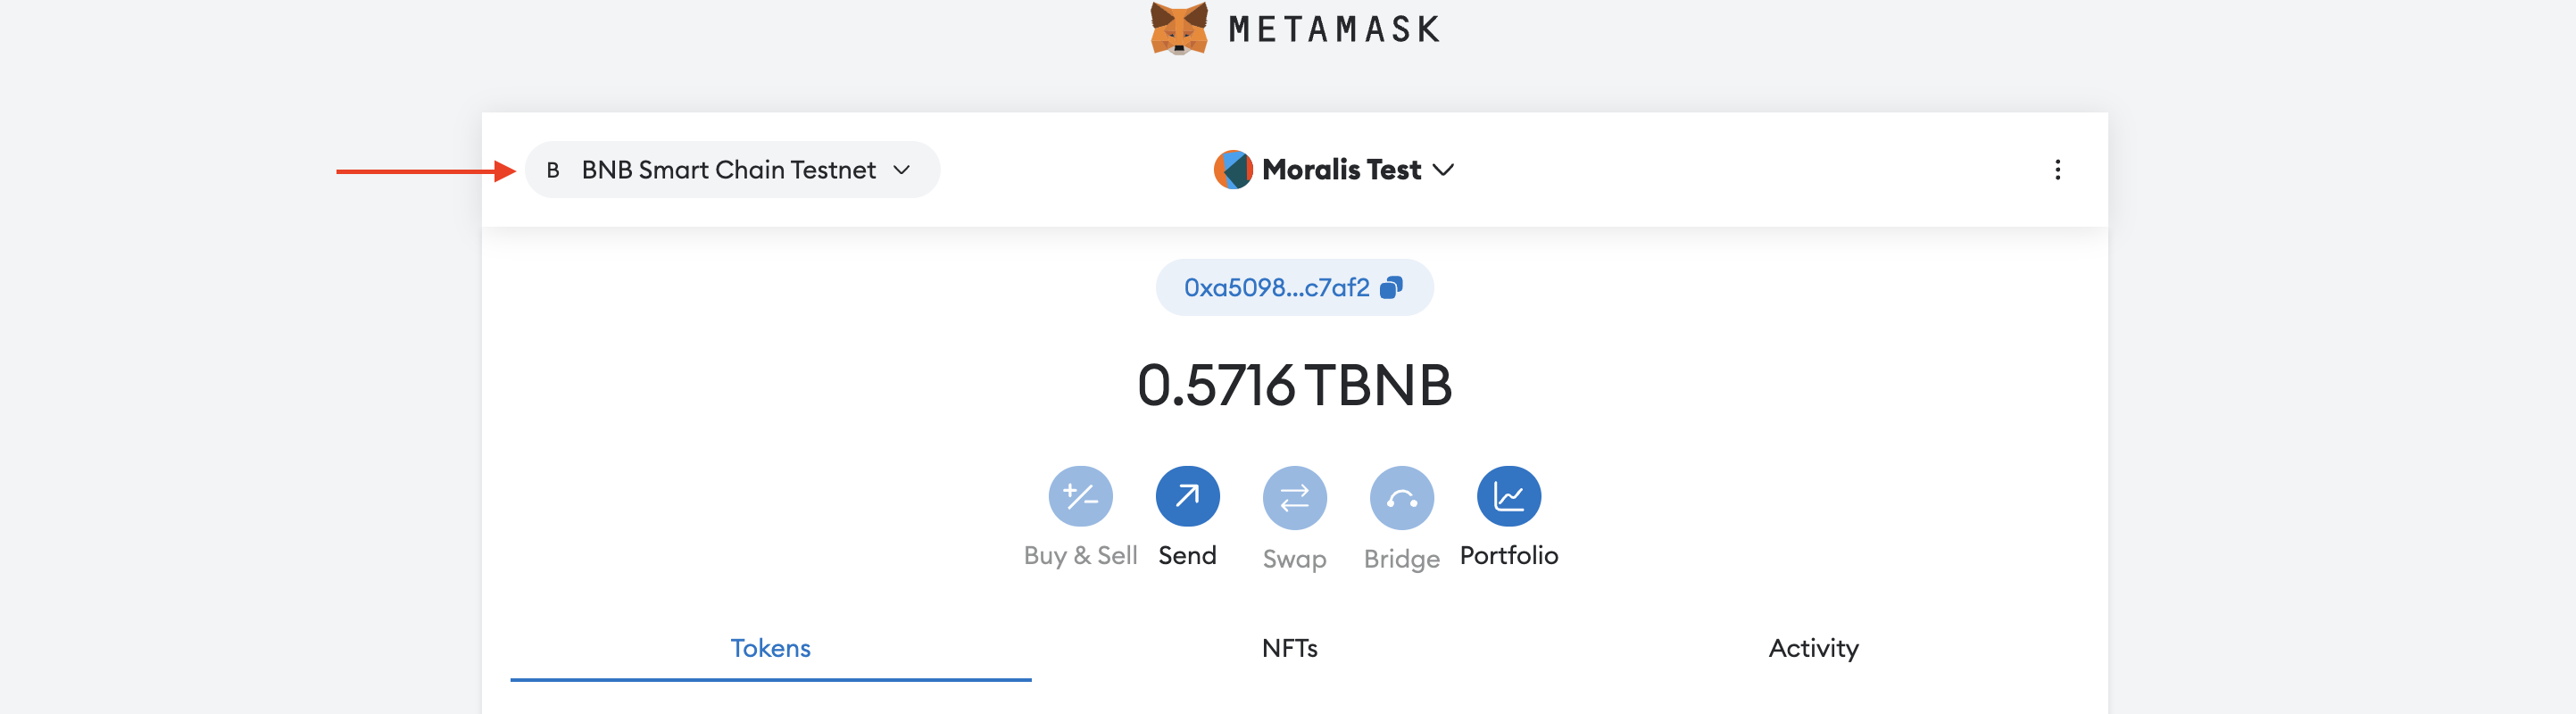Open the three-dot options menu
2576x714 pixels.
coord(2057,170)
